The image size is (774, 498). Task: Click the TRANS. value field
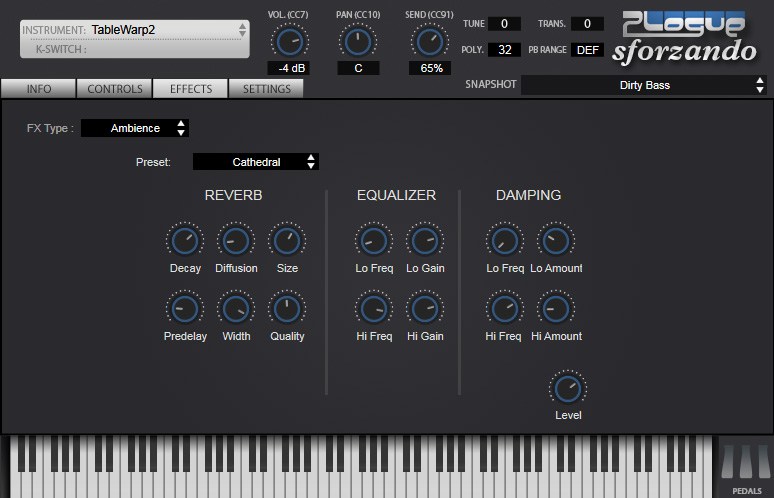point(587,24)
